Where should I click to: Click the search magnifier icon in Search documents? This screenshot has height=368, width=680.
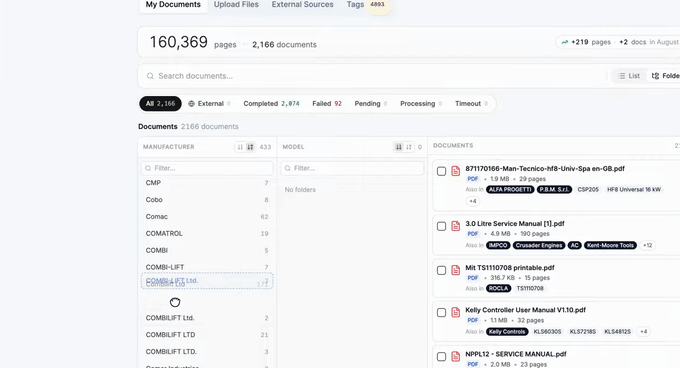pyautogui.click(x=150, y=76)
